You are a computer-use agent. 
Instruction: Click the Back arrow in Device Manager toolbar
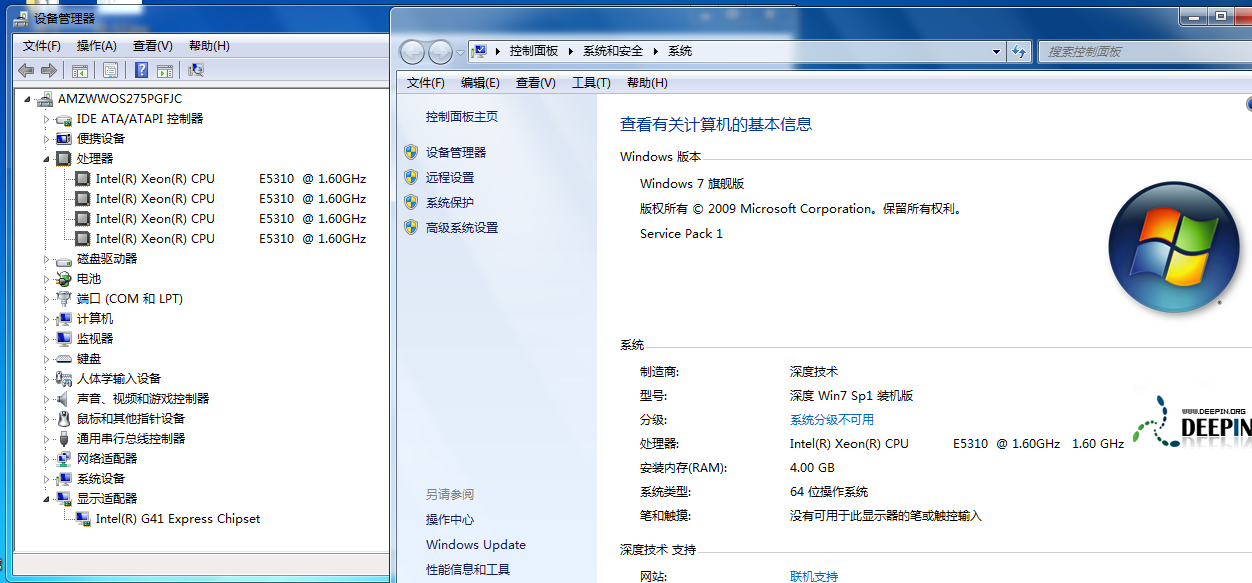[26, 70]
